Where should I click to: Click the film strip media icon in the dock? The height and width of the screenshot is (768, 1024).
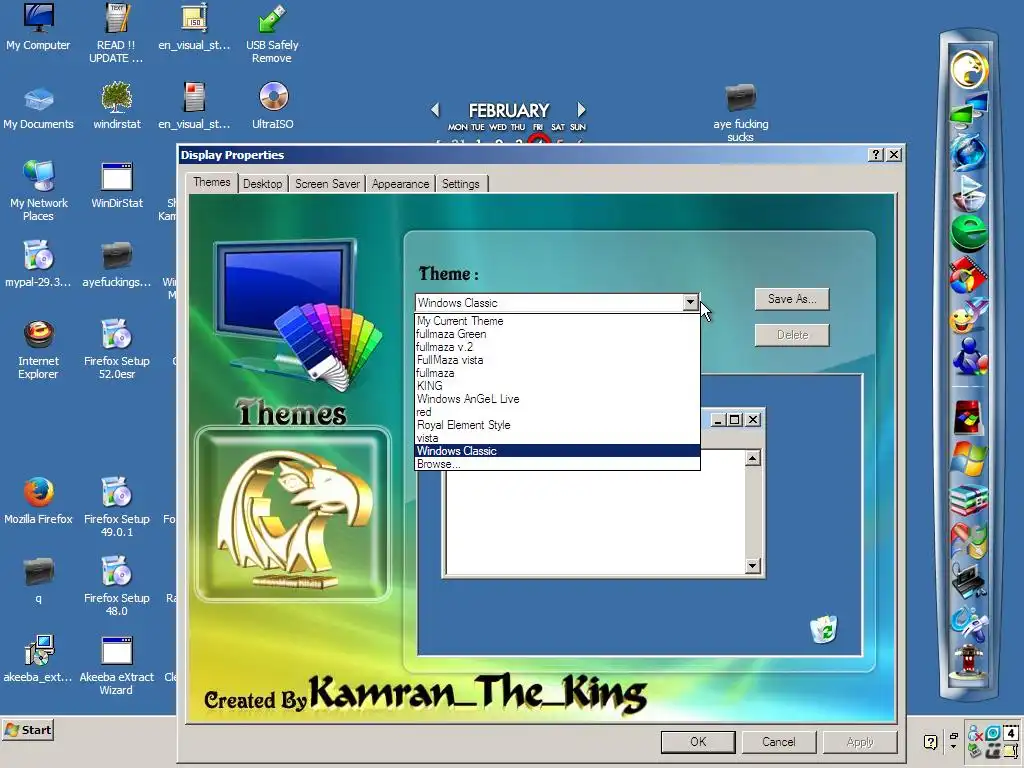pos(968,274)
